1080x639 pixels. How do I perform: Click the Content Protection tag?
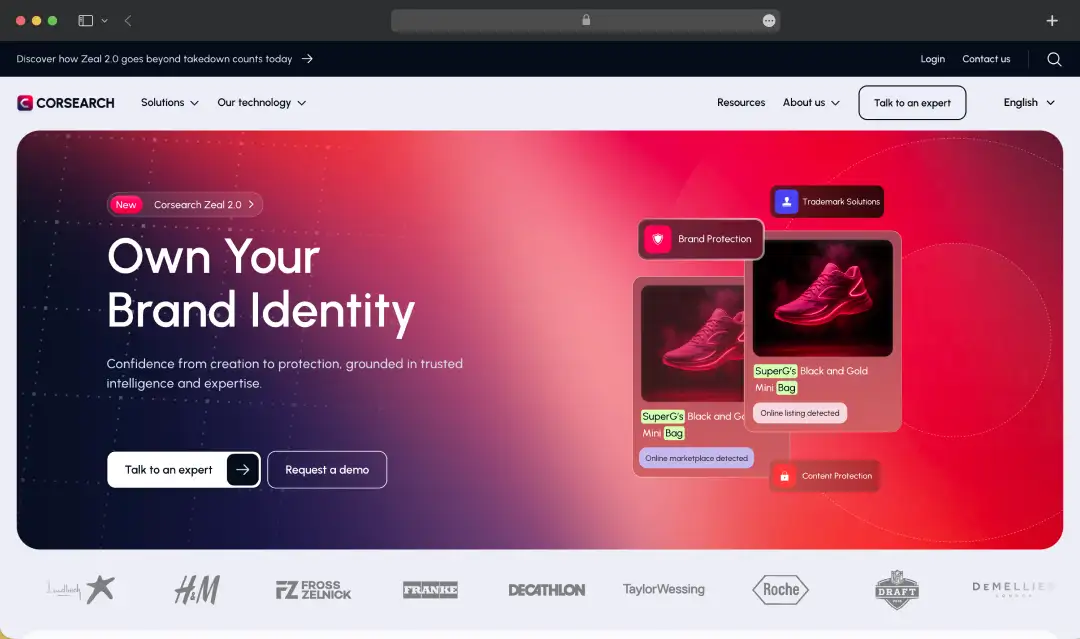coord(824,476)
